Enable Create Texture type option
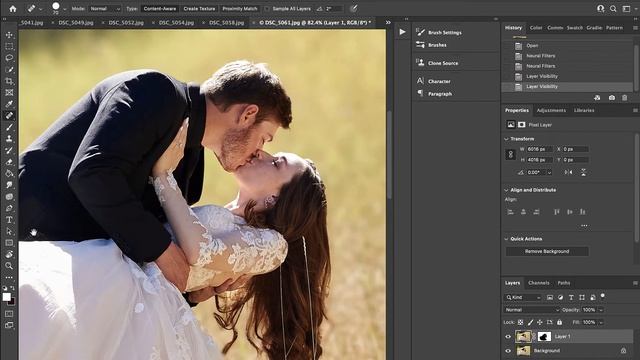The width and height of the screenshot is (640, 360). click(x=199, y=9)
